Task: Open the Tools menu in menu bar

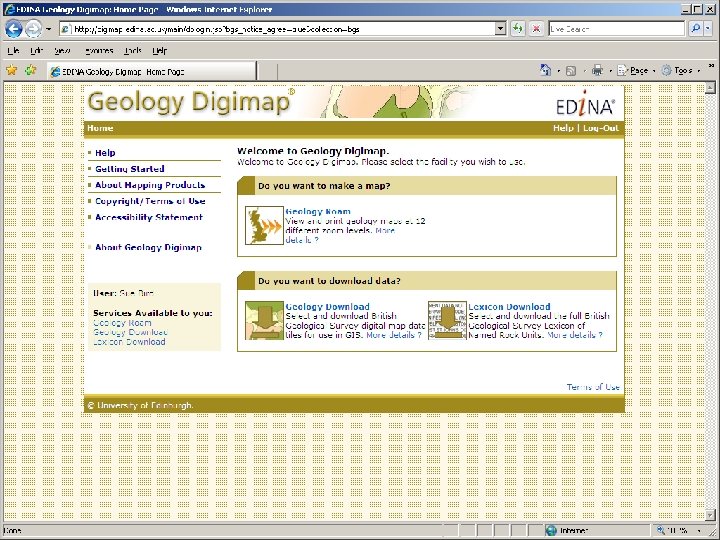Action: (133, 51)
